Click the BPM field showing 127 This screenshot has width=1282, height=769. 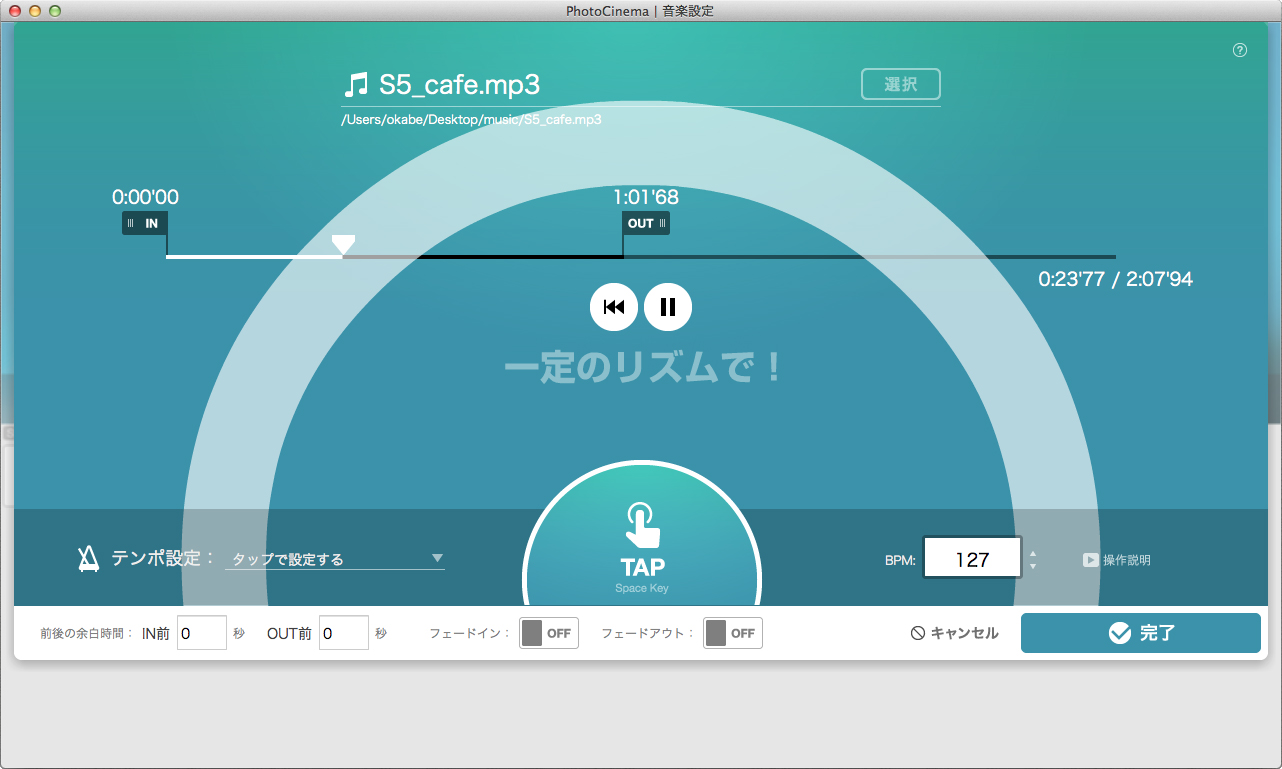click(972, 558)
